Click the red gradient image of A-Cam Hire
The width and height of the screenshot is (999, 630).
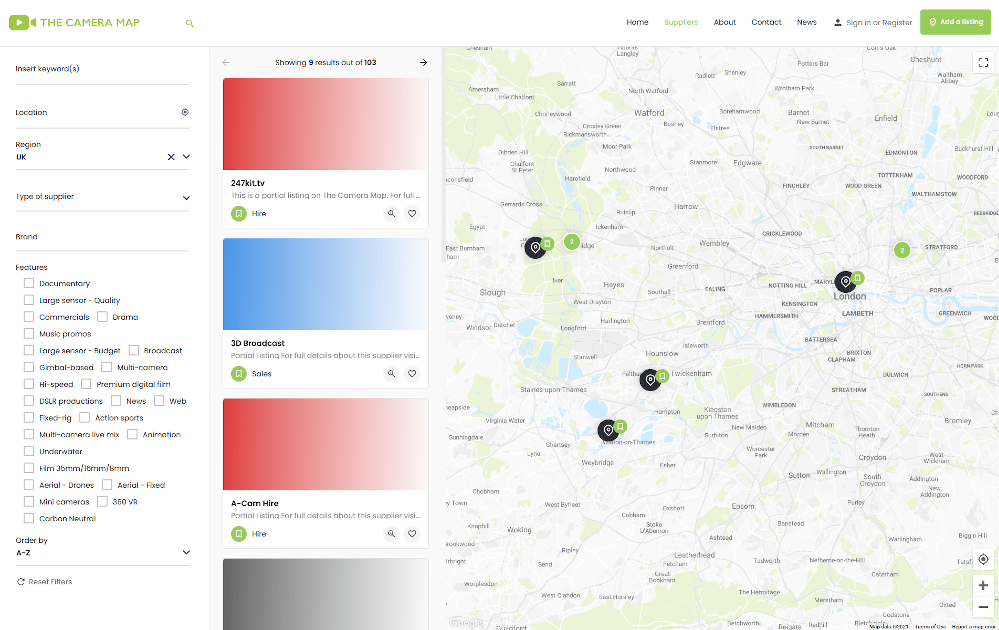(x=326, y=444)
